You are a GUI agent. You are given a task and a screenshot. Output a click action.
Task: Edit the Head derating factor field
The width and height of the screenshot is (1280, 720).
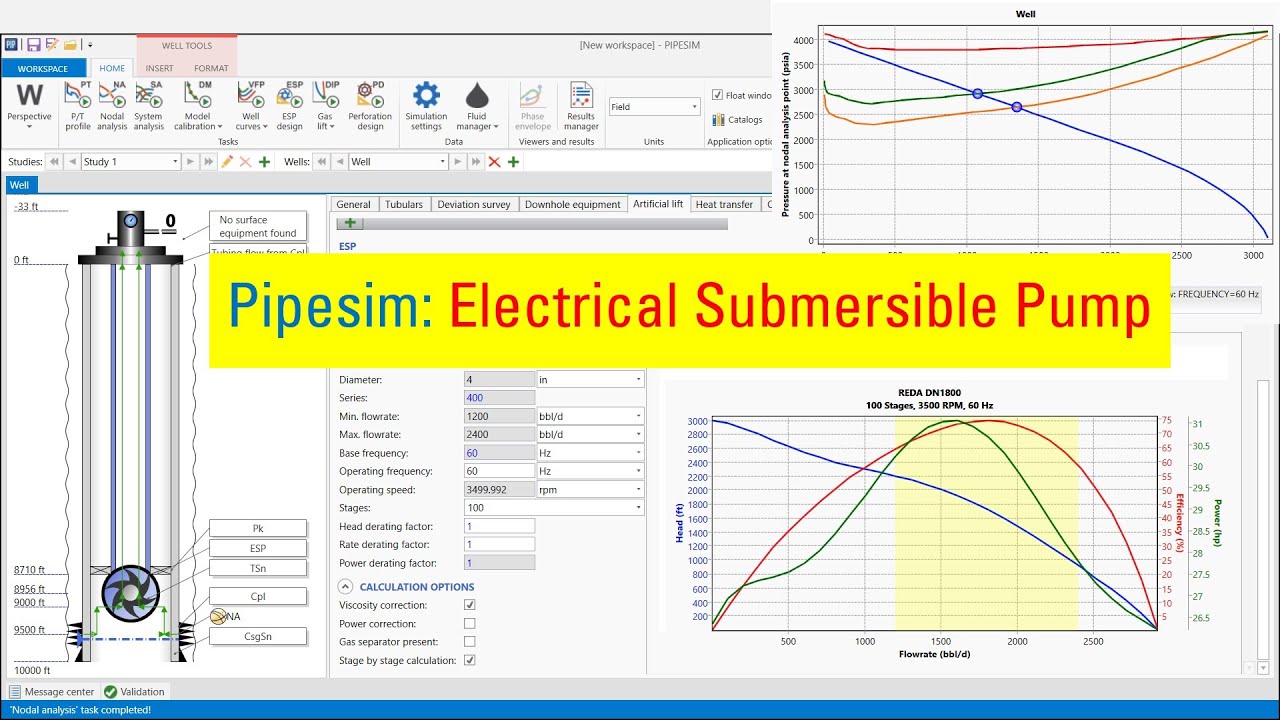tap(499, 526)
